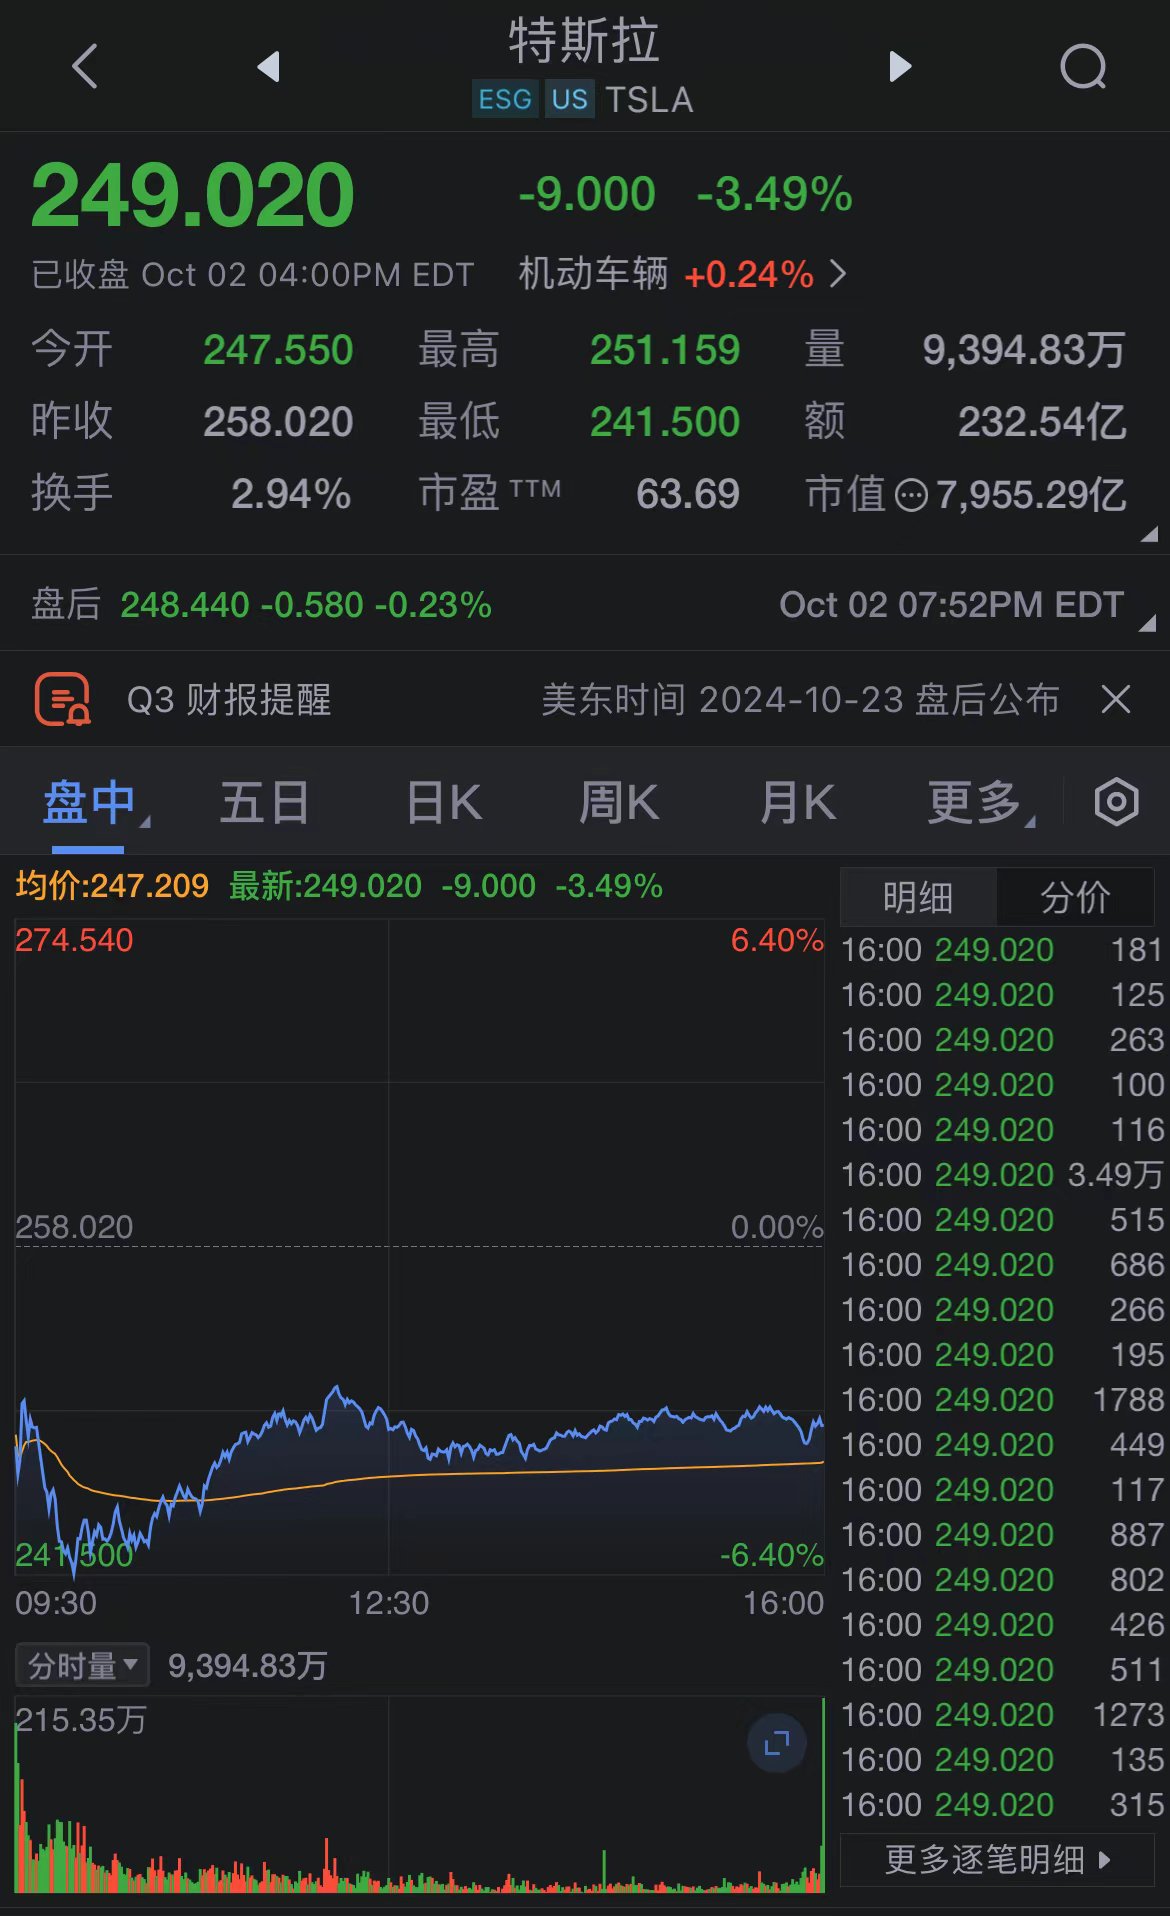Tap the back arrow icon
Viewport: 1170px width, 1916px height.
[86, 67]
